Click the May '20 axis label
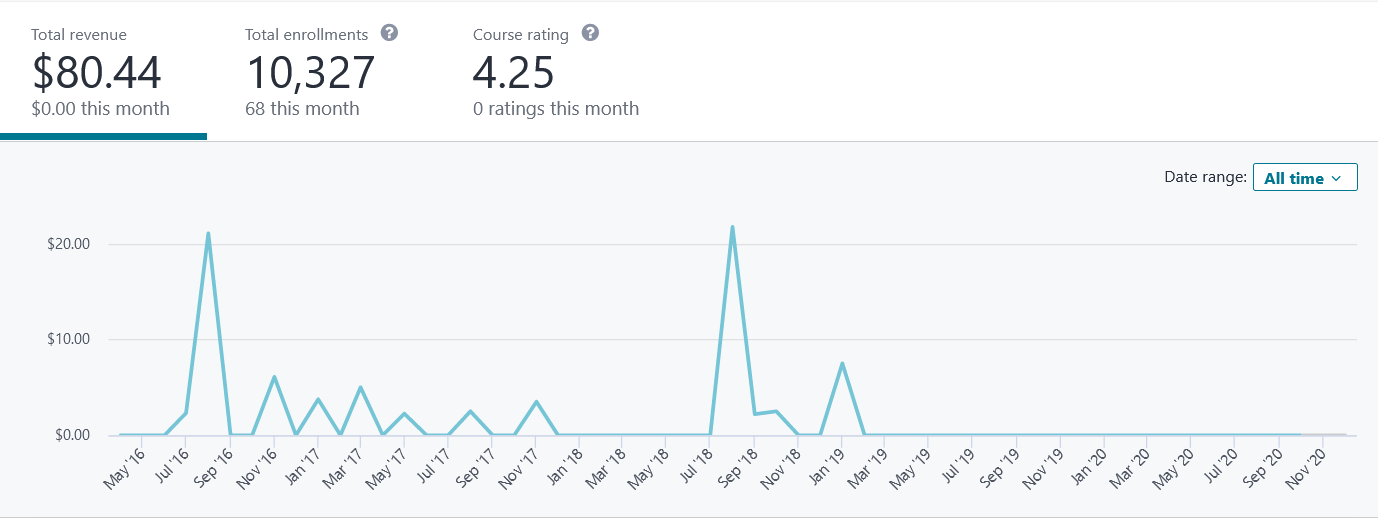The height and width of the screenshot is (523, 1378). coord(1172,468)
